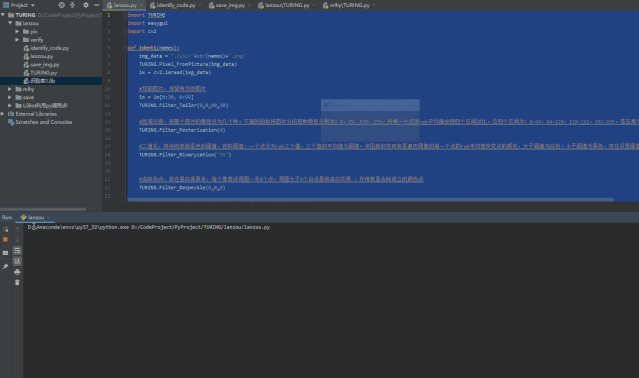Hide the Project panel with minus icon
639x378 pixels.
click(97, 5)
